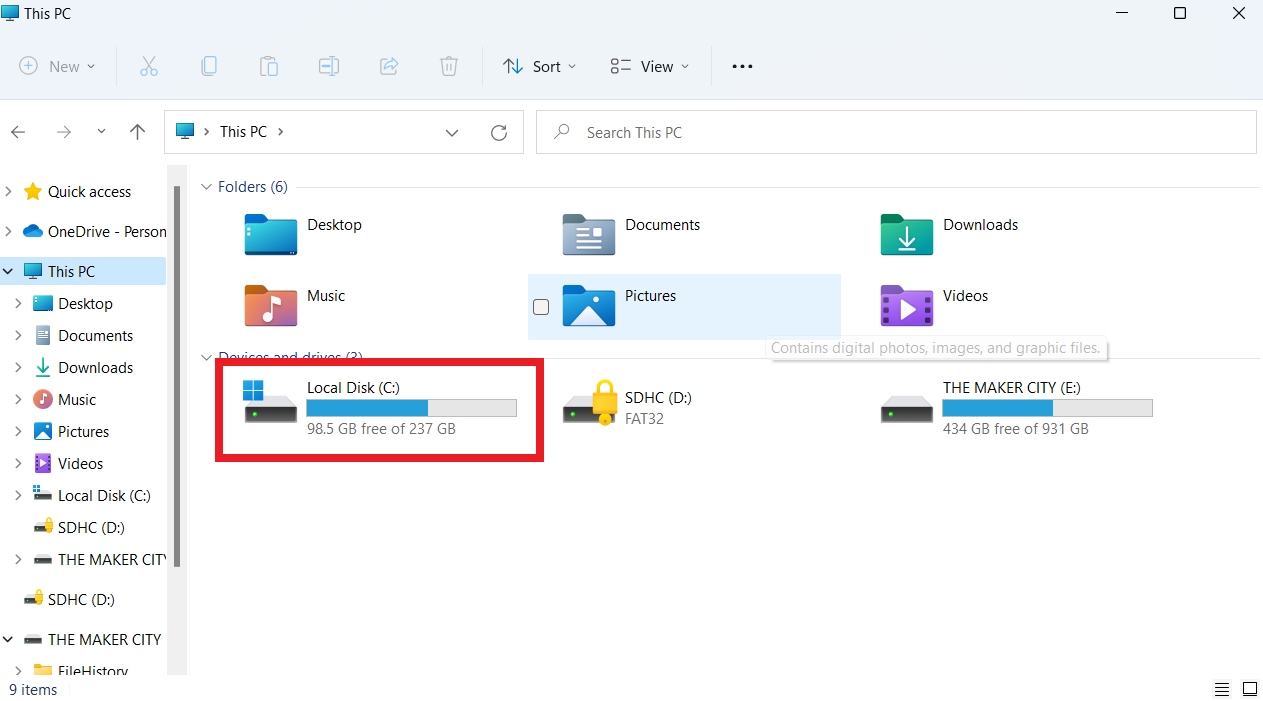Screen dimensions: 1263x701
Task: Open the Documents folder in main pane
Action: click(x=632, y=235)
